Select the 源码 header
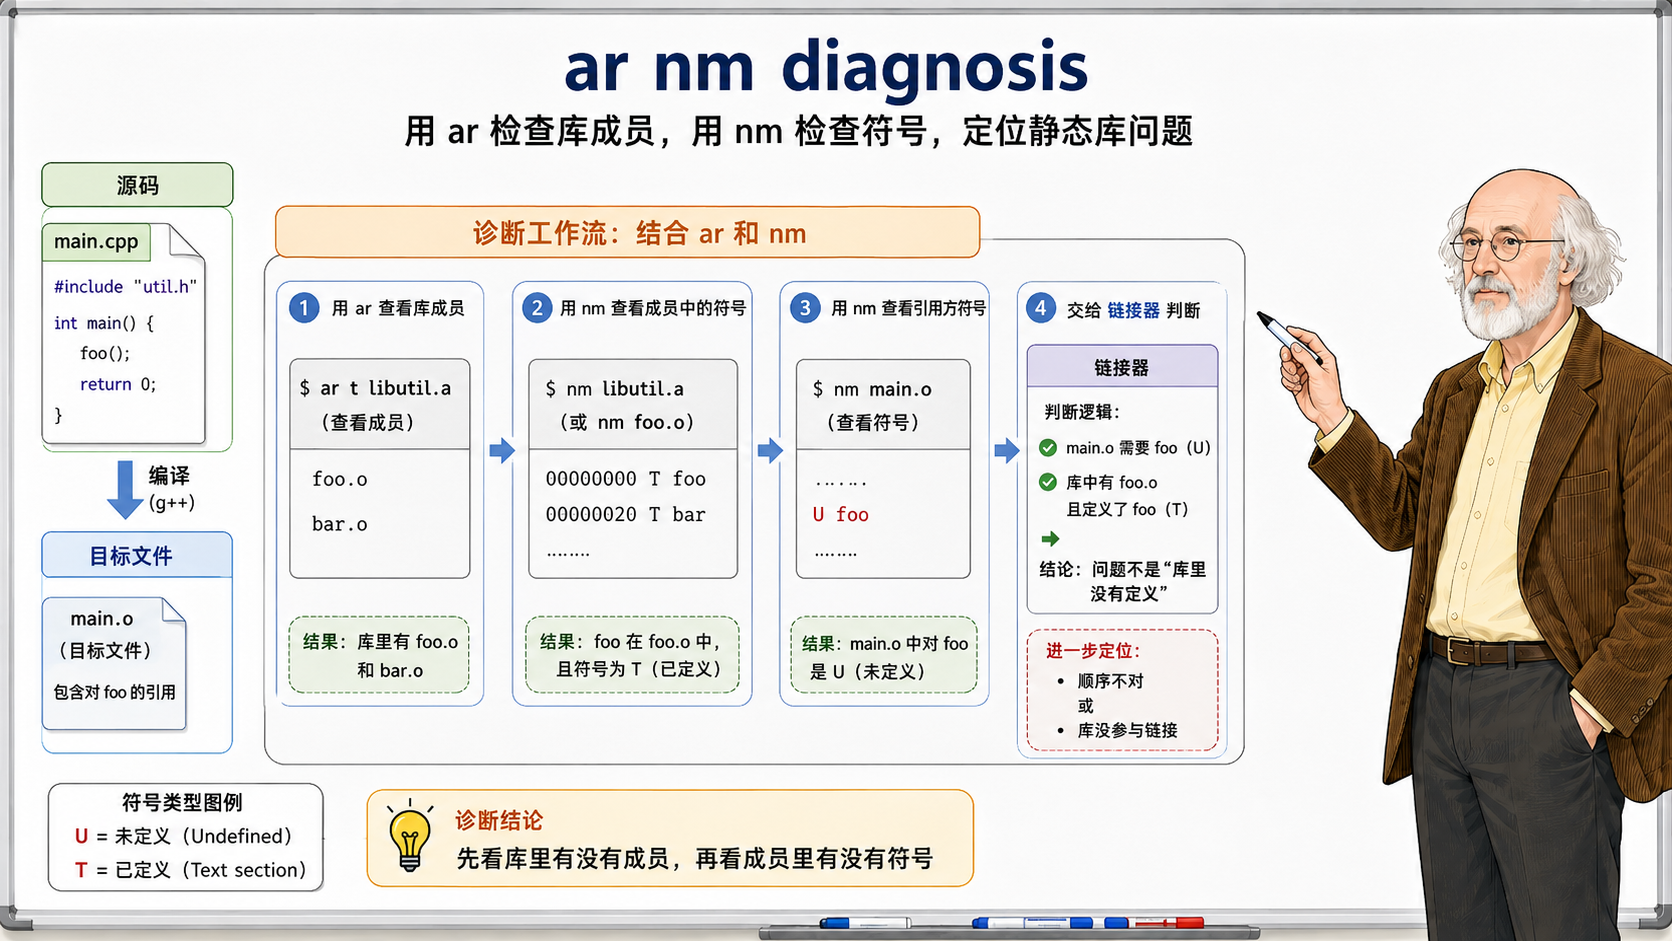Image resolution: width=1672 pixels, height=941 pixels. click(137, 185)
